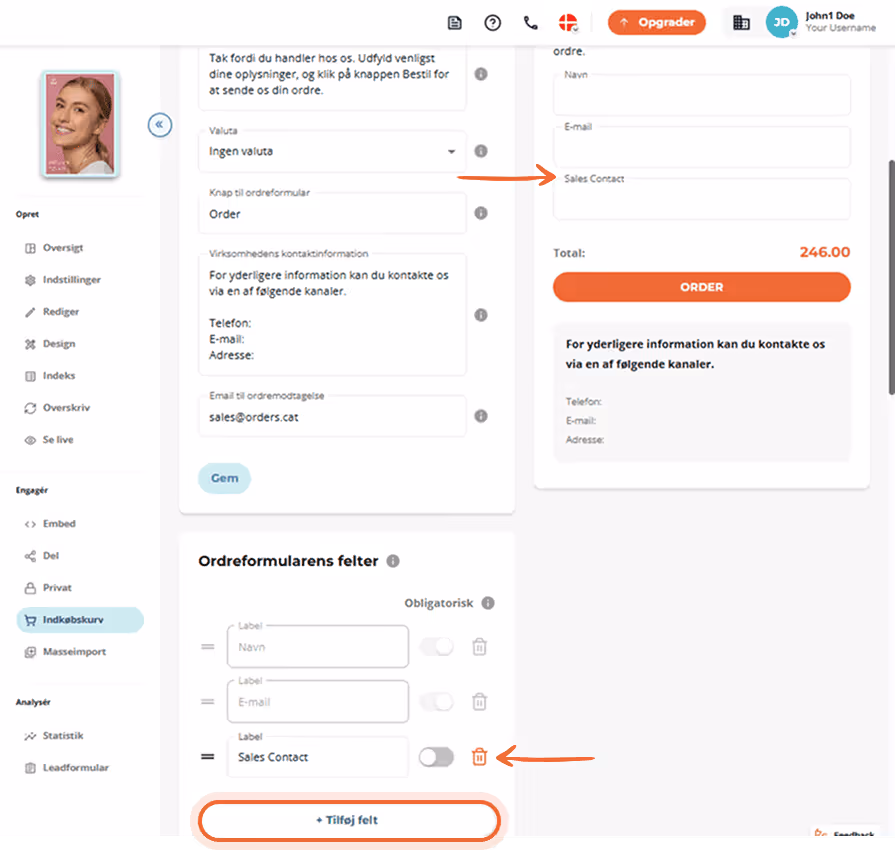Click info icon next to Obligatorisk

point(487,603)
